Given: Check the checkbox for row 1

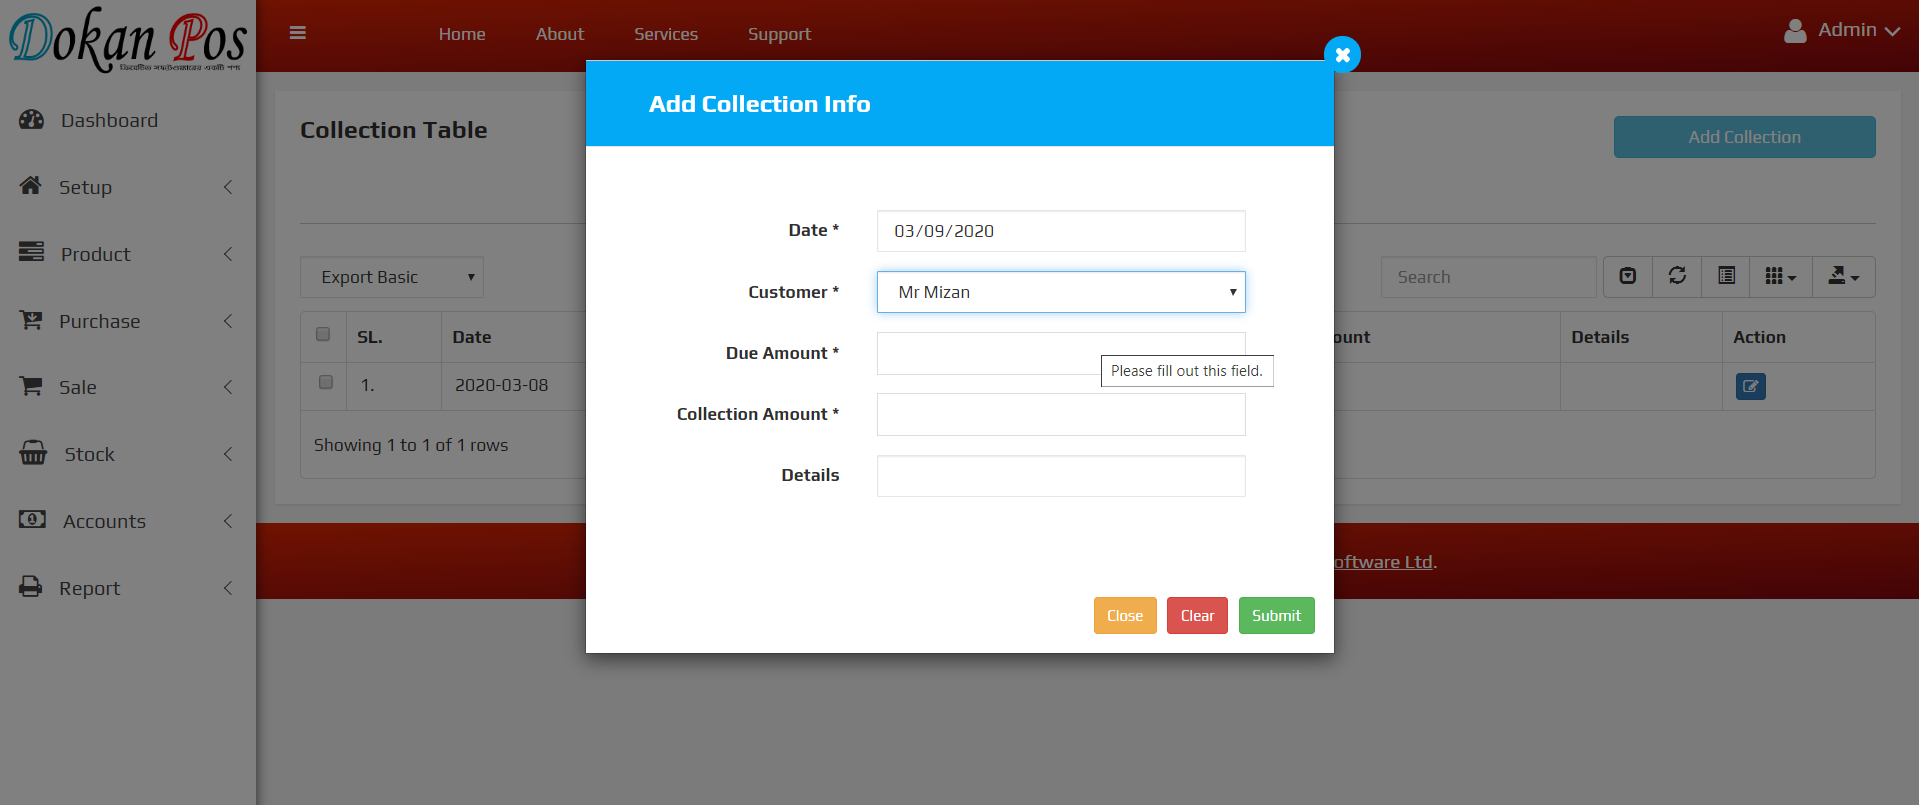Looking at the screenshot, I should 325,382.
